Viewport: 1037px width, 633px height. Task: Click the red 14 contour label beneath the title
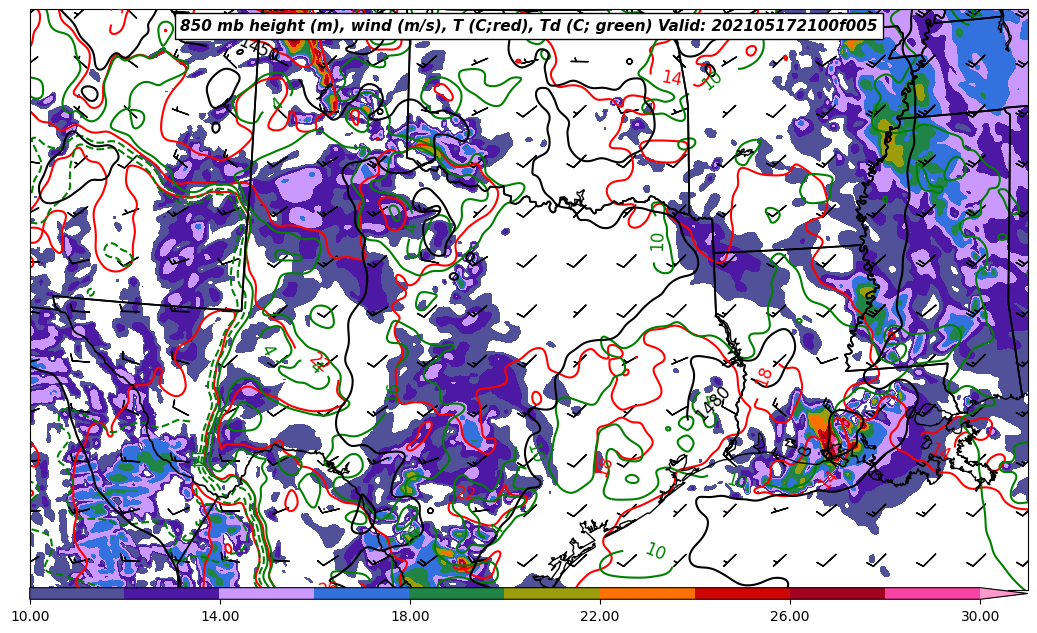coord(672,77)
